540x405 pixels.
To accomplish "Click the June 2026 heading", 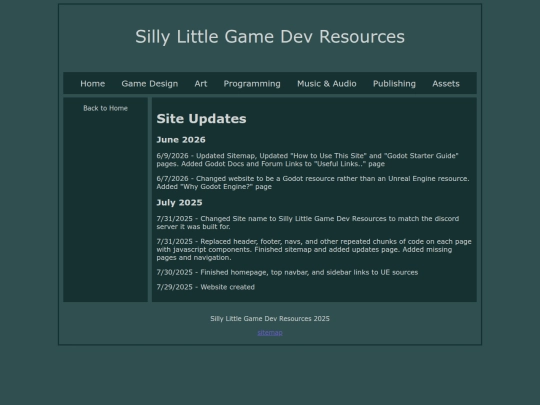I will pos(181,139).
